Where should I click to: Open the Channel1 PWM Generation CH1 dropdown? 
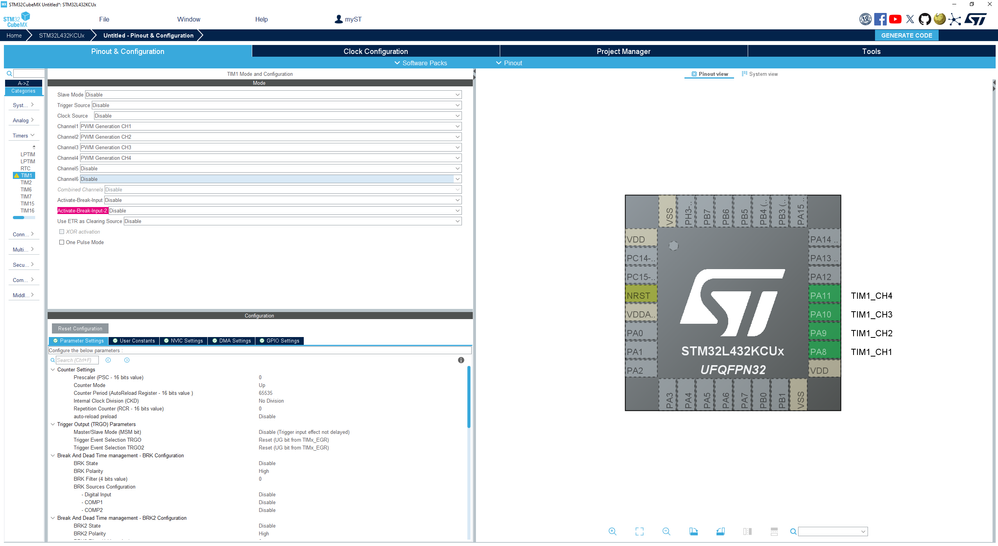(271, 126)
